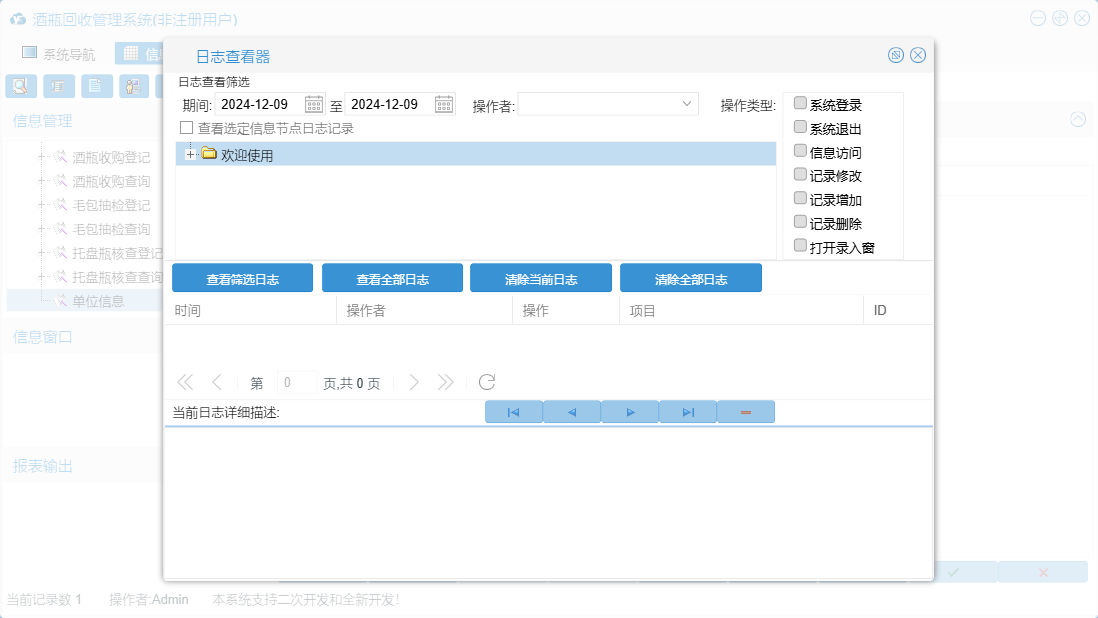Enable the 系统登录 operation type checkbox
Image resolution: width=1098 pixels, height=618 pixels.
(x=800, y=103)
